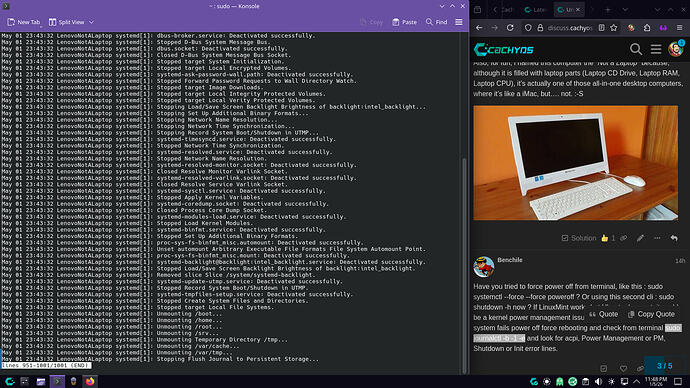
Task: Open the forum hamburger sidebar menu
Action: [656, 49]
